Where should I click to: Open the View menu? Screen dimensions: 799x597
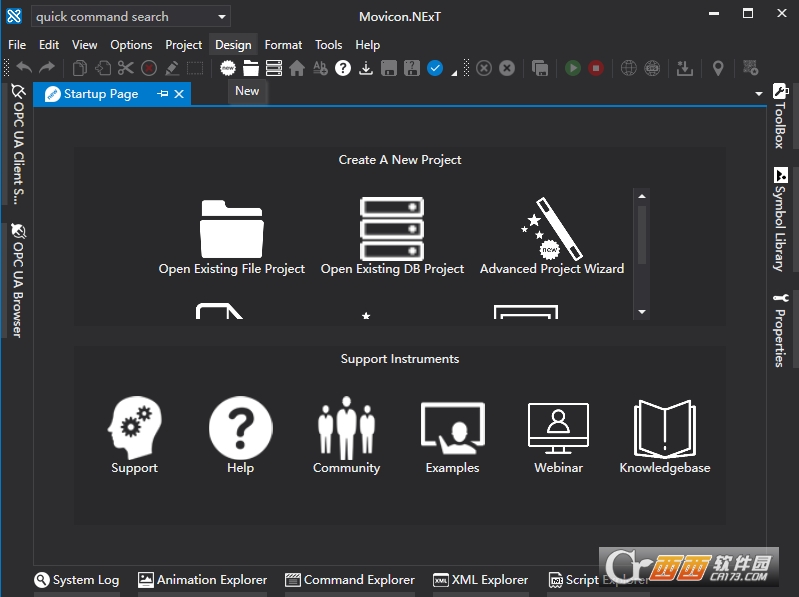pos(85,45)
